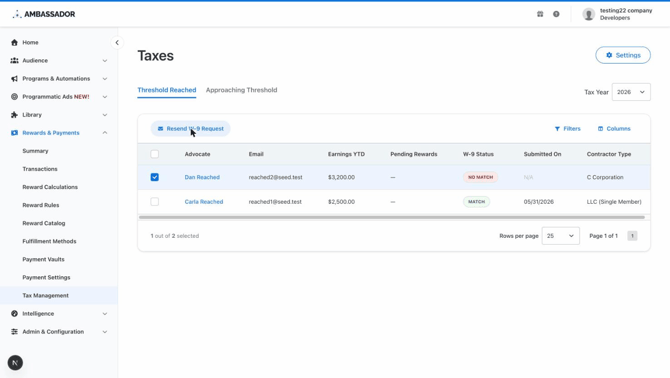Open the help question mark icon
Image resolution: width=670 pixels, height=378 pixels.
coord(556,14)
